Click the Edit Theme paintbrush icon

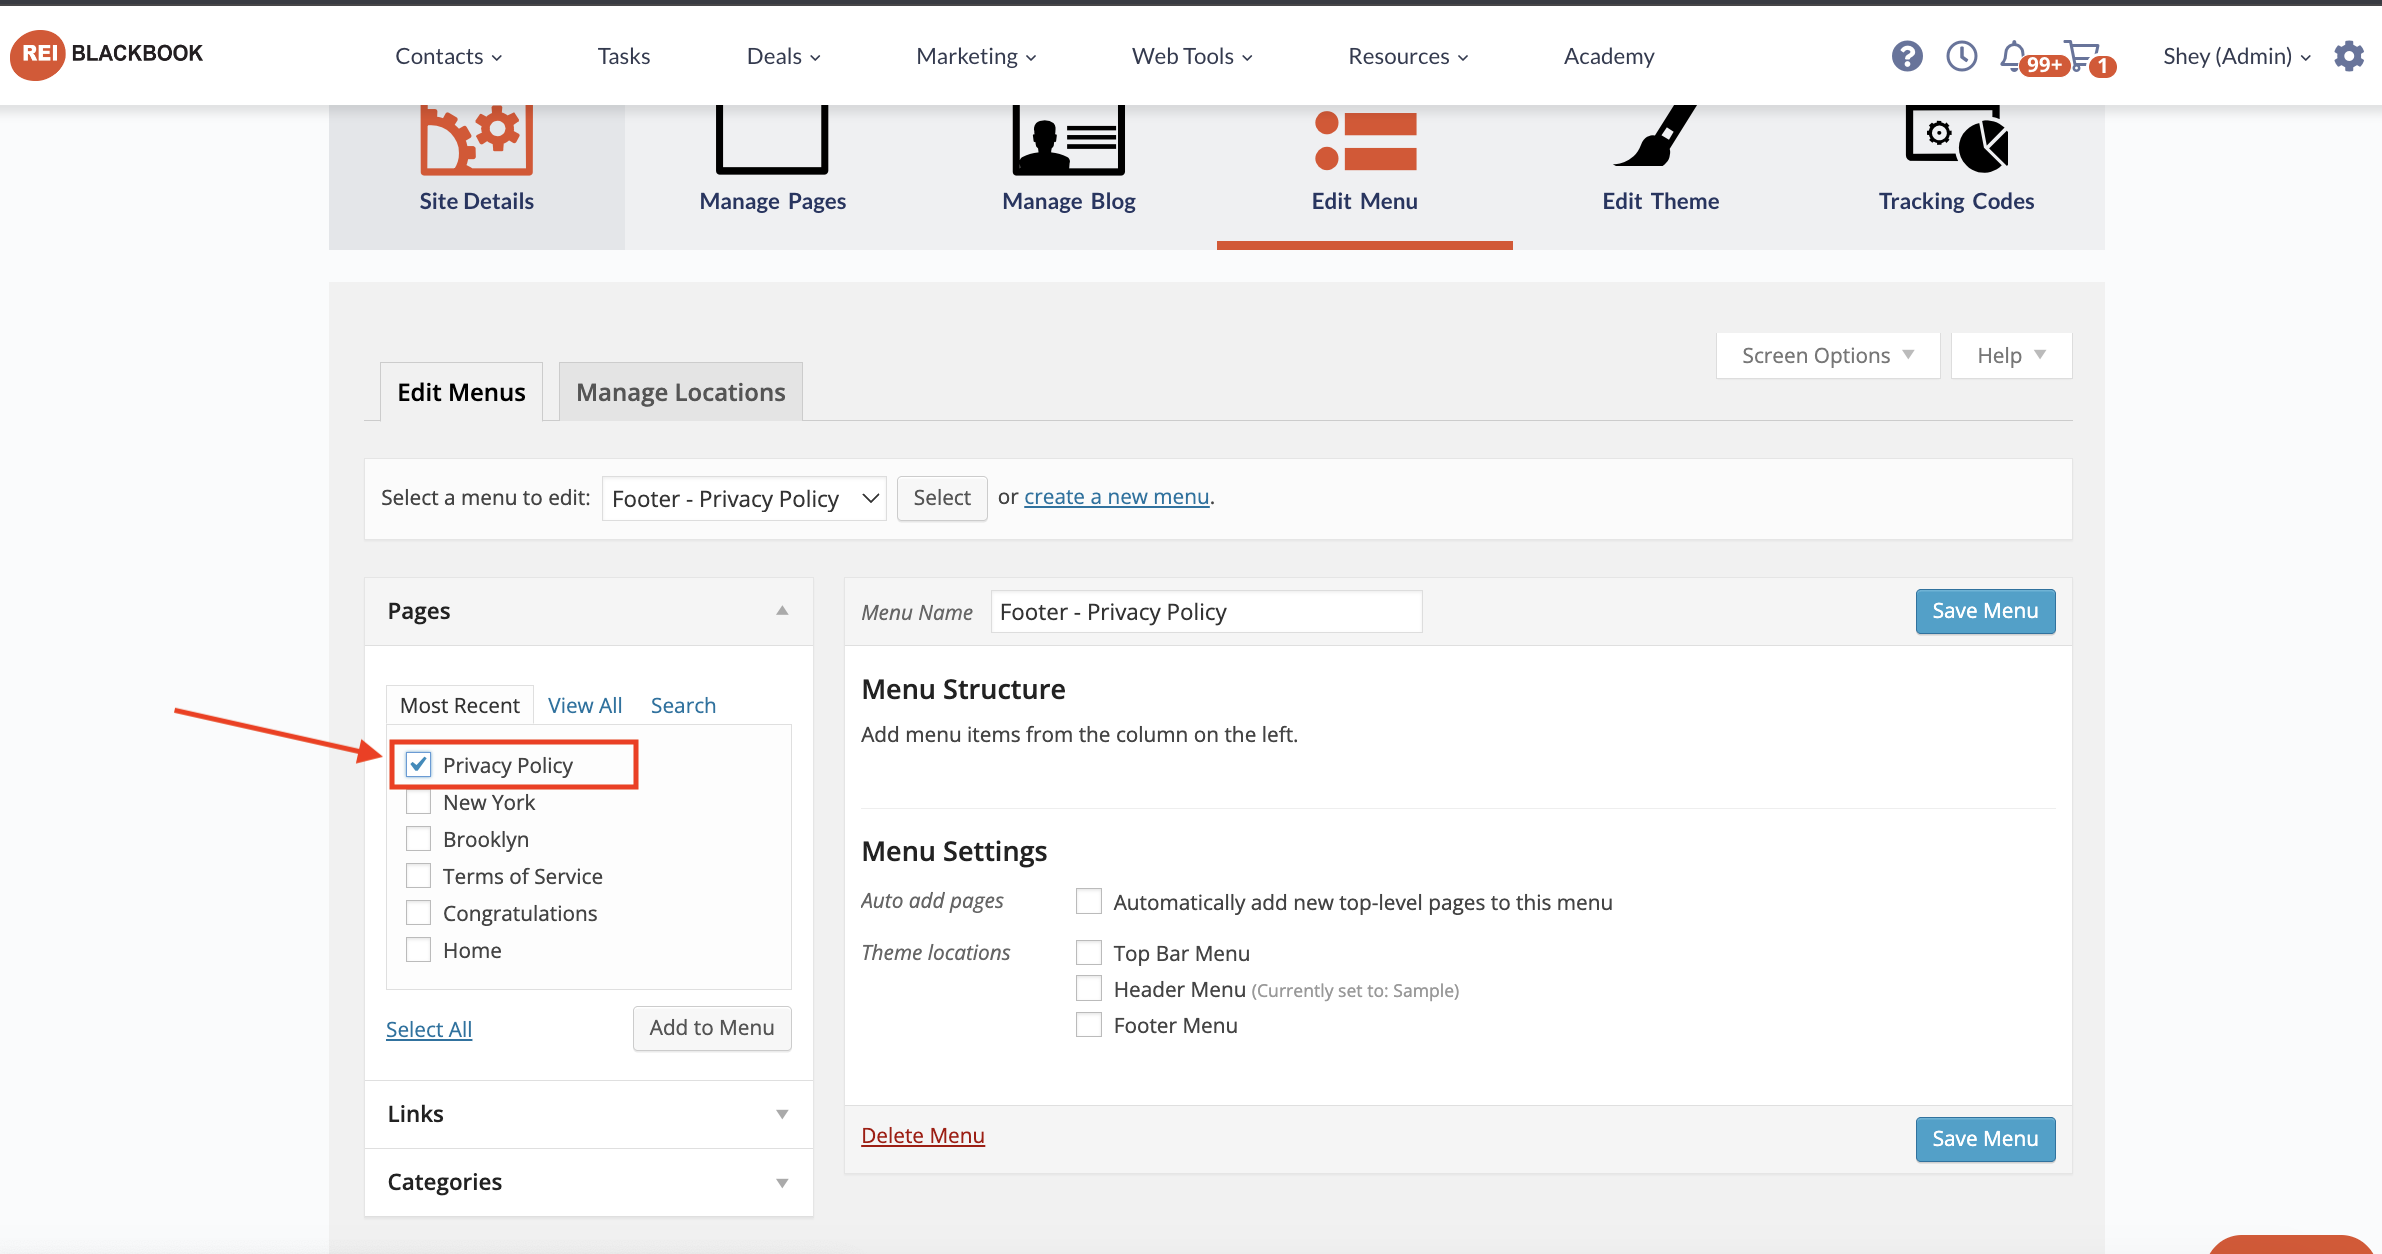tap(1656, 136)
